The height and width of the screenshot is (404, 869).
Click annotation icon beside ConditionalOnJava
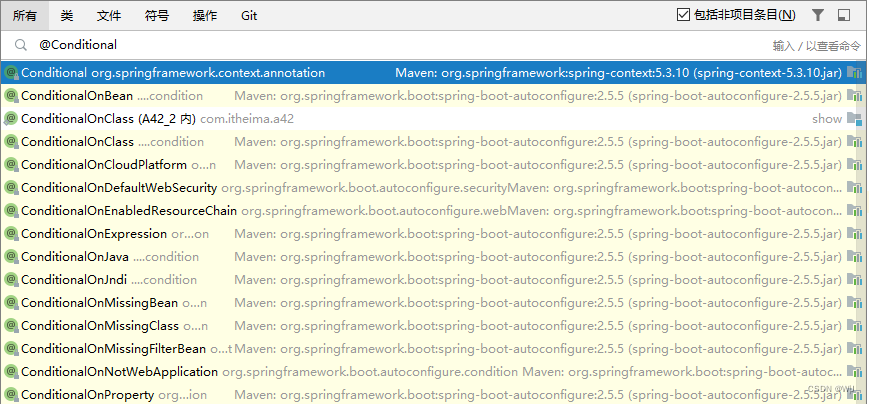point(11,257)
